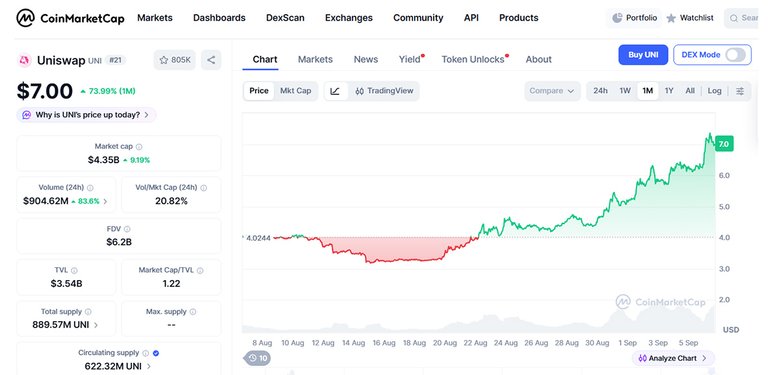This screenshot has width=768, height=375.
Task: Click the Uniswap token logo
Action: click(24, 60)
